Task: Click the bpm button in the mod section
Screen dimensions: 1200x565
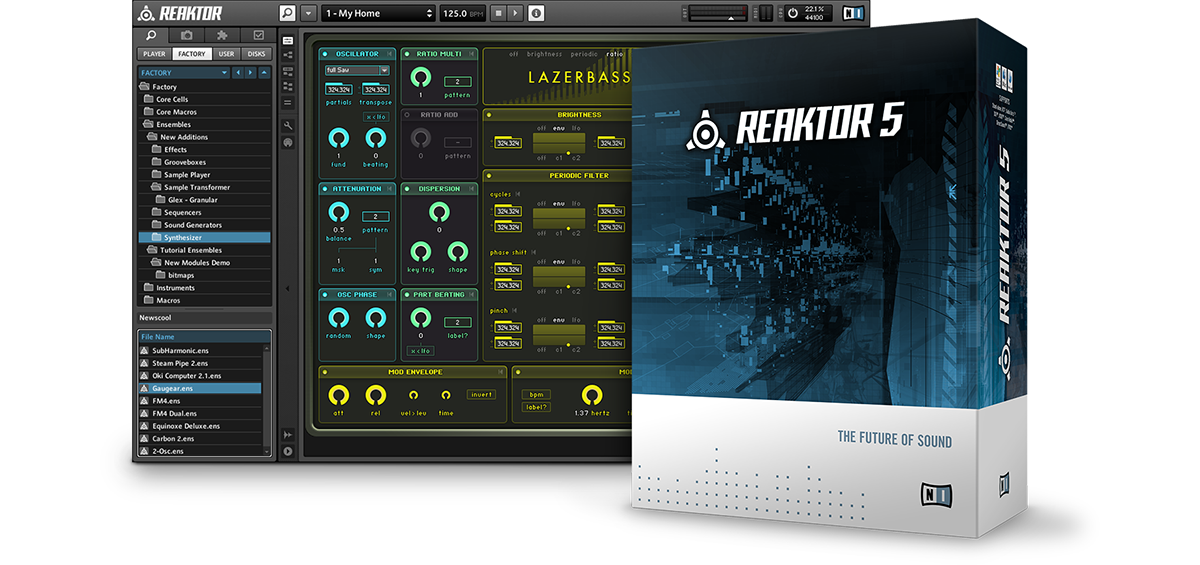Action: pyautogui.click(x=536, y=394)
